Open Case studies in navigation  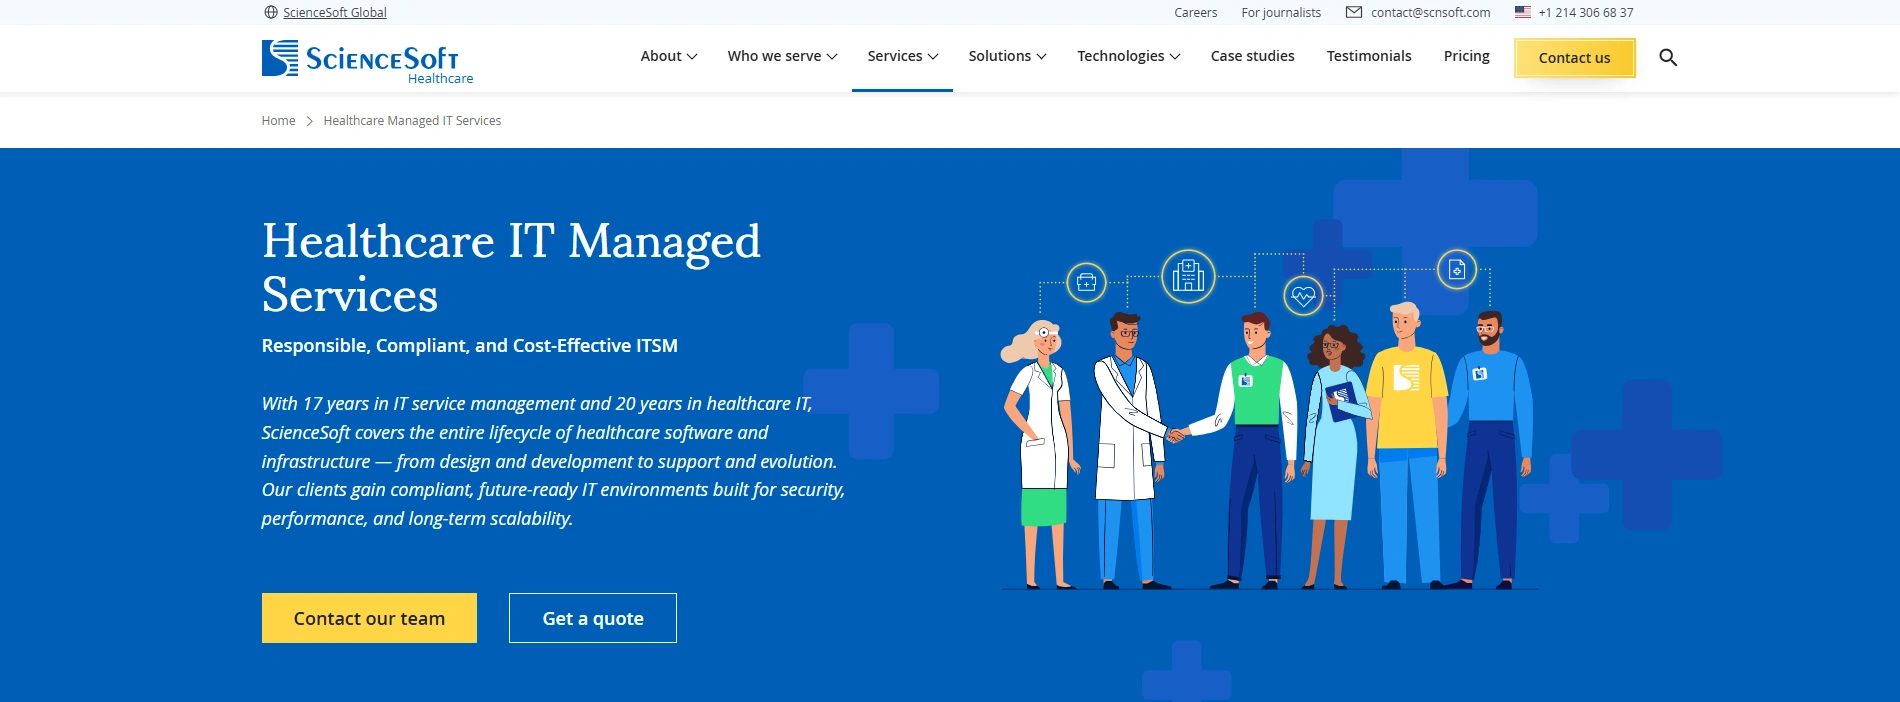tap(1252, 56)
